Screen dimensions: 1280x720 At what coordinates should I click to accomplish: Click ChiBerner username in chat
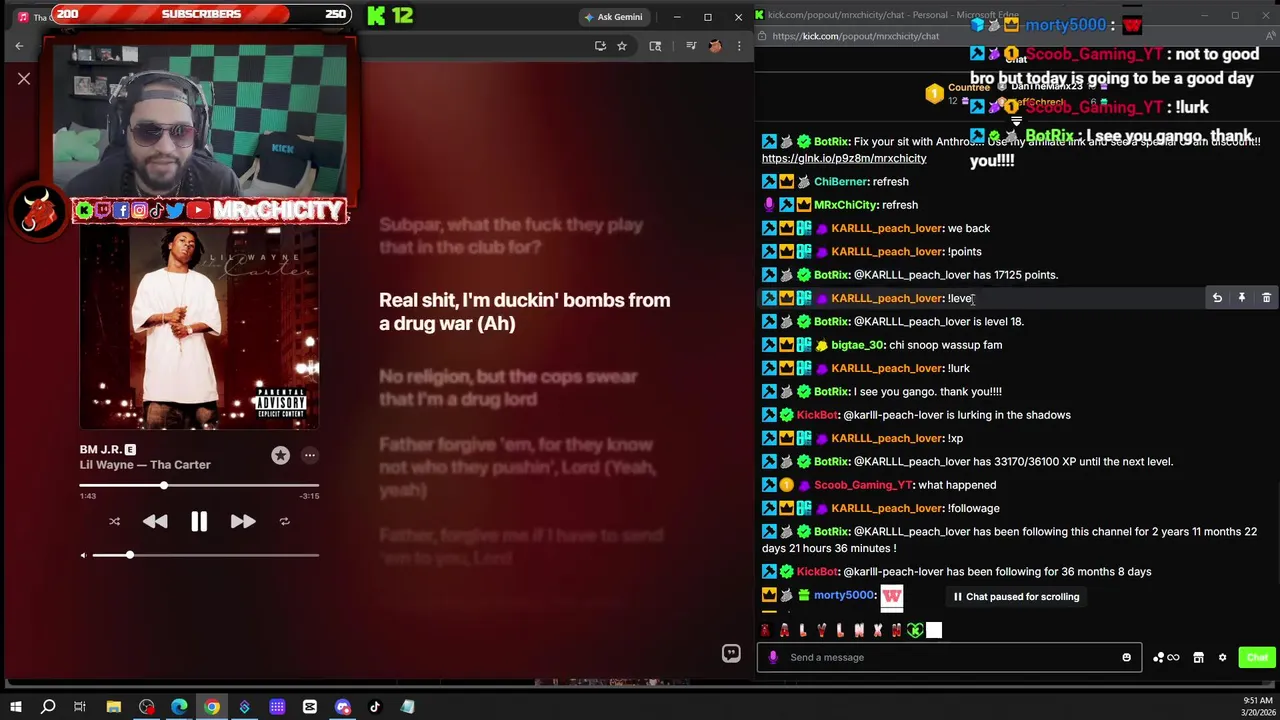point(840,182)
